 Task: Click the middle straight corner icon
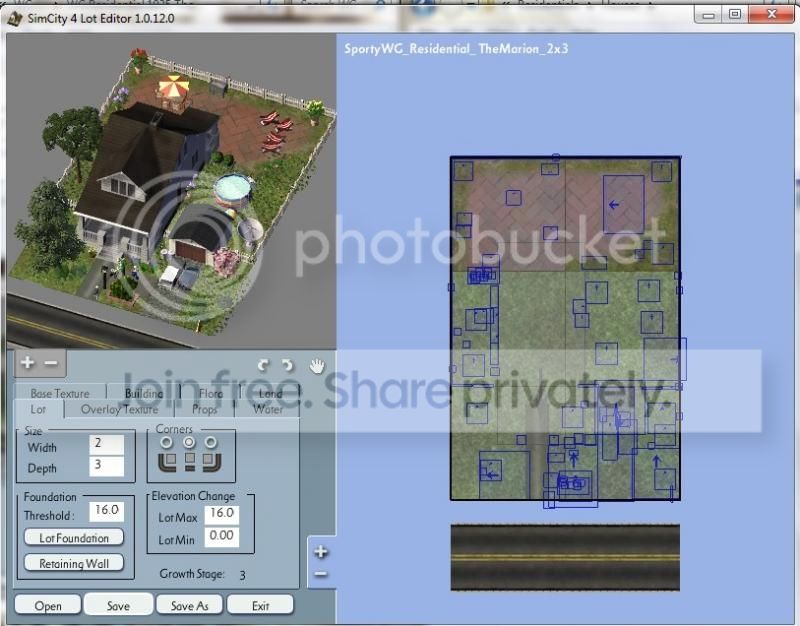click(190, 462)
